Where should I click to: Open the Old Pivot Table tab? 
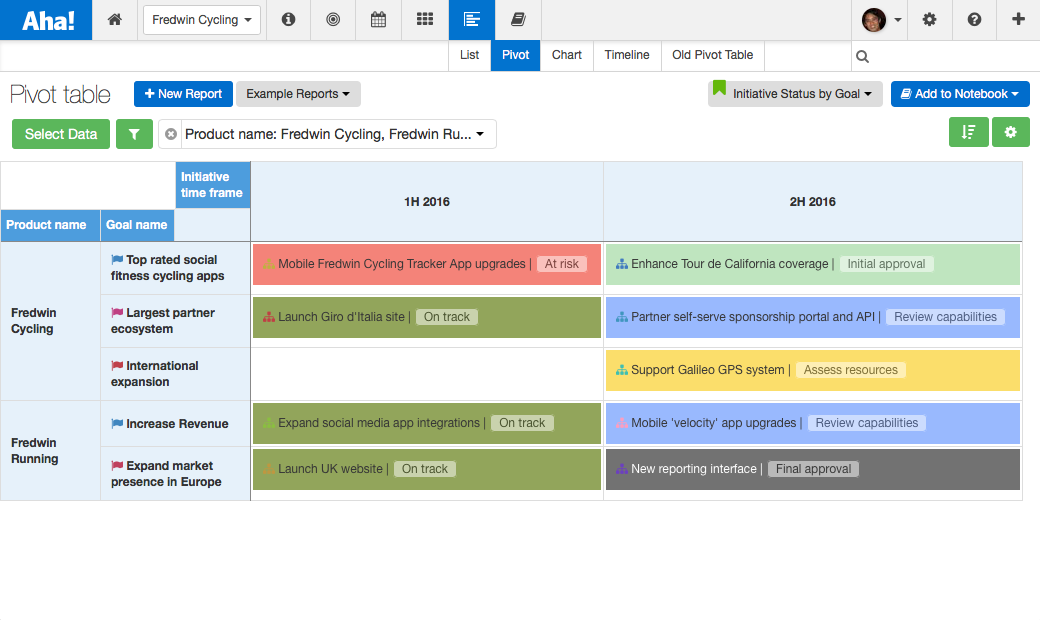711,56
